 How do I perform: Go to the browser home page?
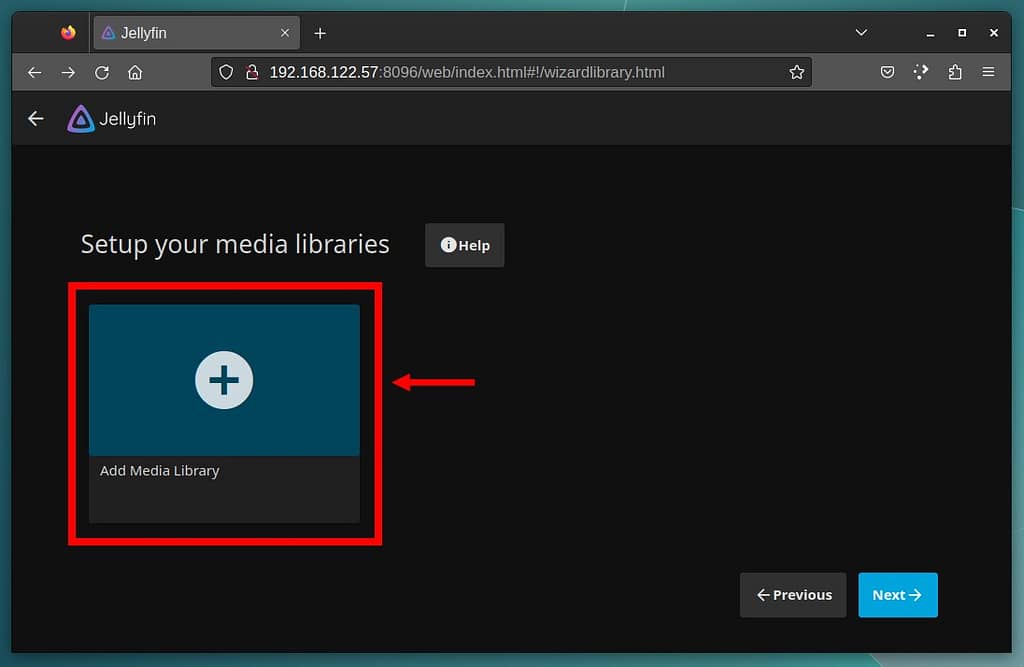coord(135,72)
